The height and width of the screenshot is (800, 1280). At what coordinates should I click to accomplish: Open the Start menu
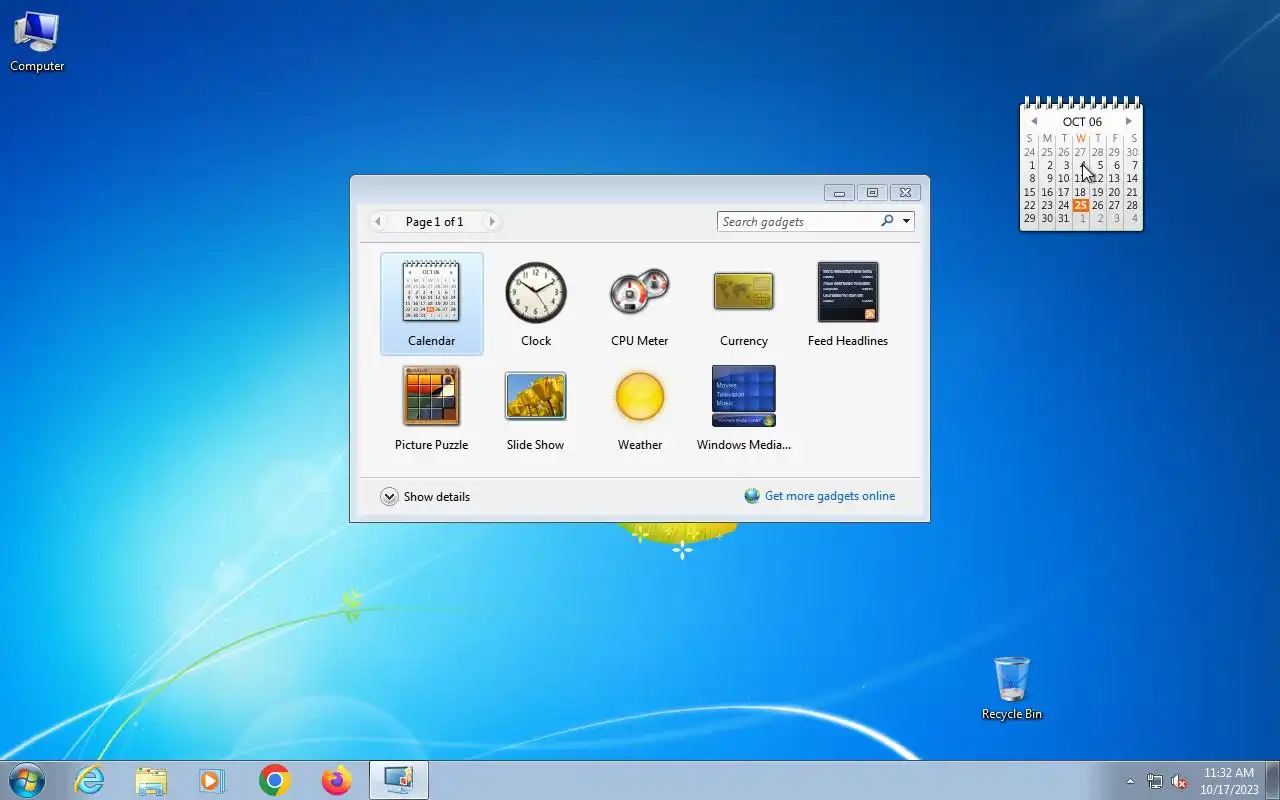point(27,780)
